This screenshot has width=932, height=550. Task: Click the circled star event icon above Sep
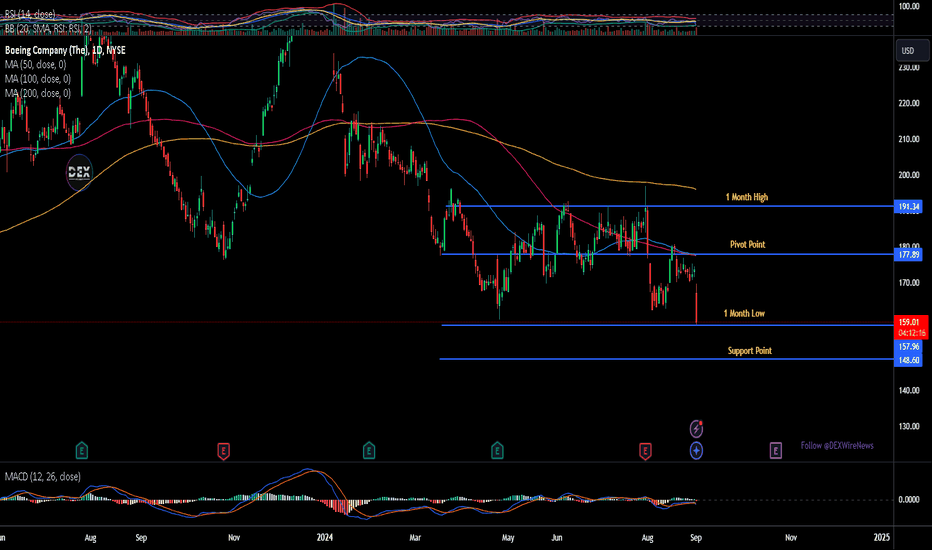[x=696, y=451]
